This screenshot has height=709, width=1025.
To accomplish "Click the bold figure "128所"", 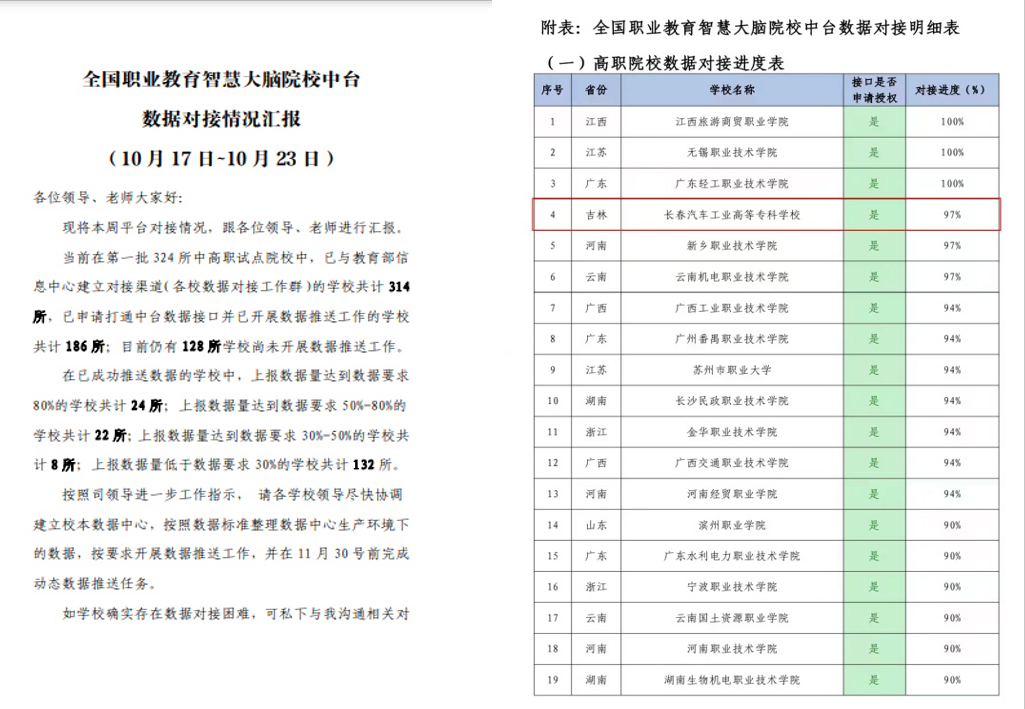I will click(x=201, y=346).
